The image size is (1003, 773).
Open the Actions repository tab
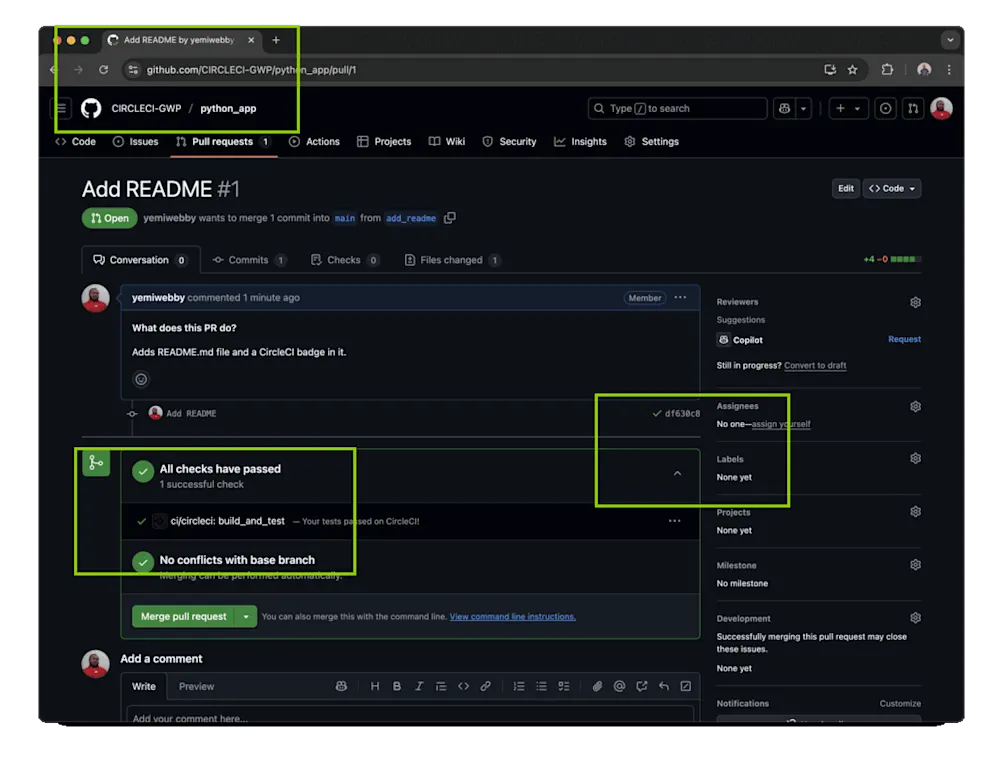[x=314, y=141]
